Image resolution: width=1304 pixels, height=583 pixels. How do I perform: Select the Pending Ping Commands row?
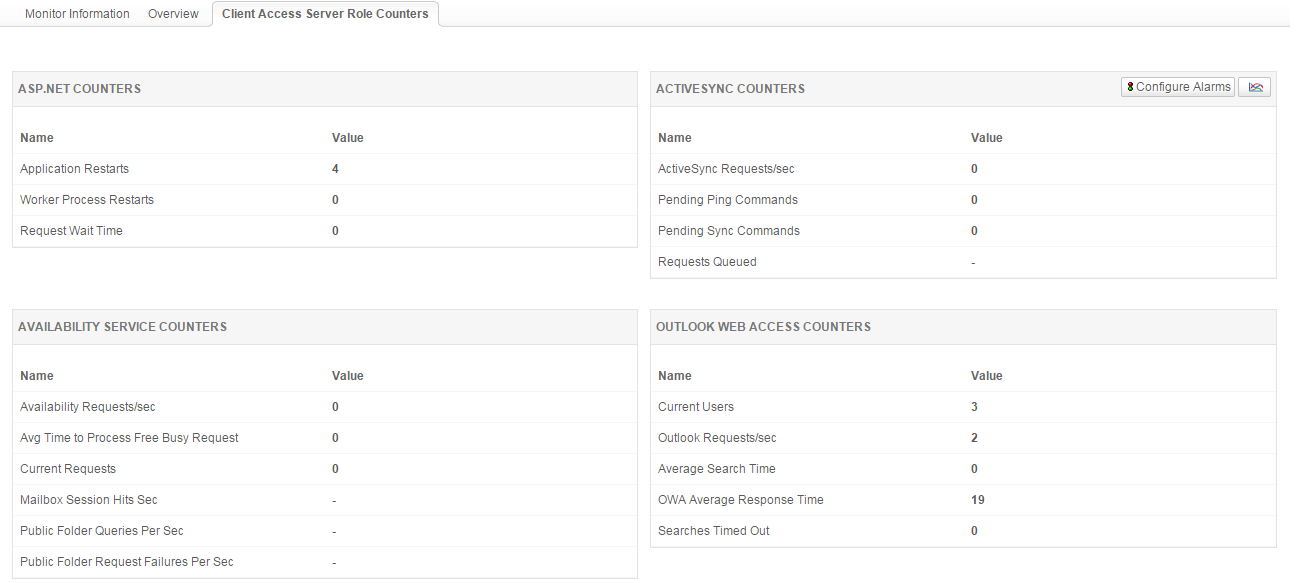pos(728,200)
